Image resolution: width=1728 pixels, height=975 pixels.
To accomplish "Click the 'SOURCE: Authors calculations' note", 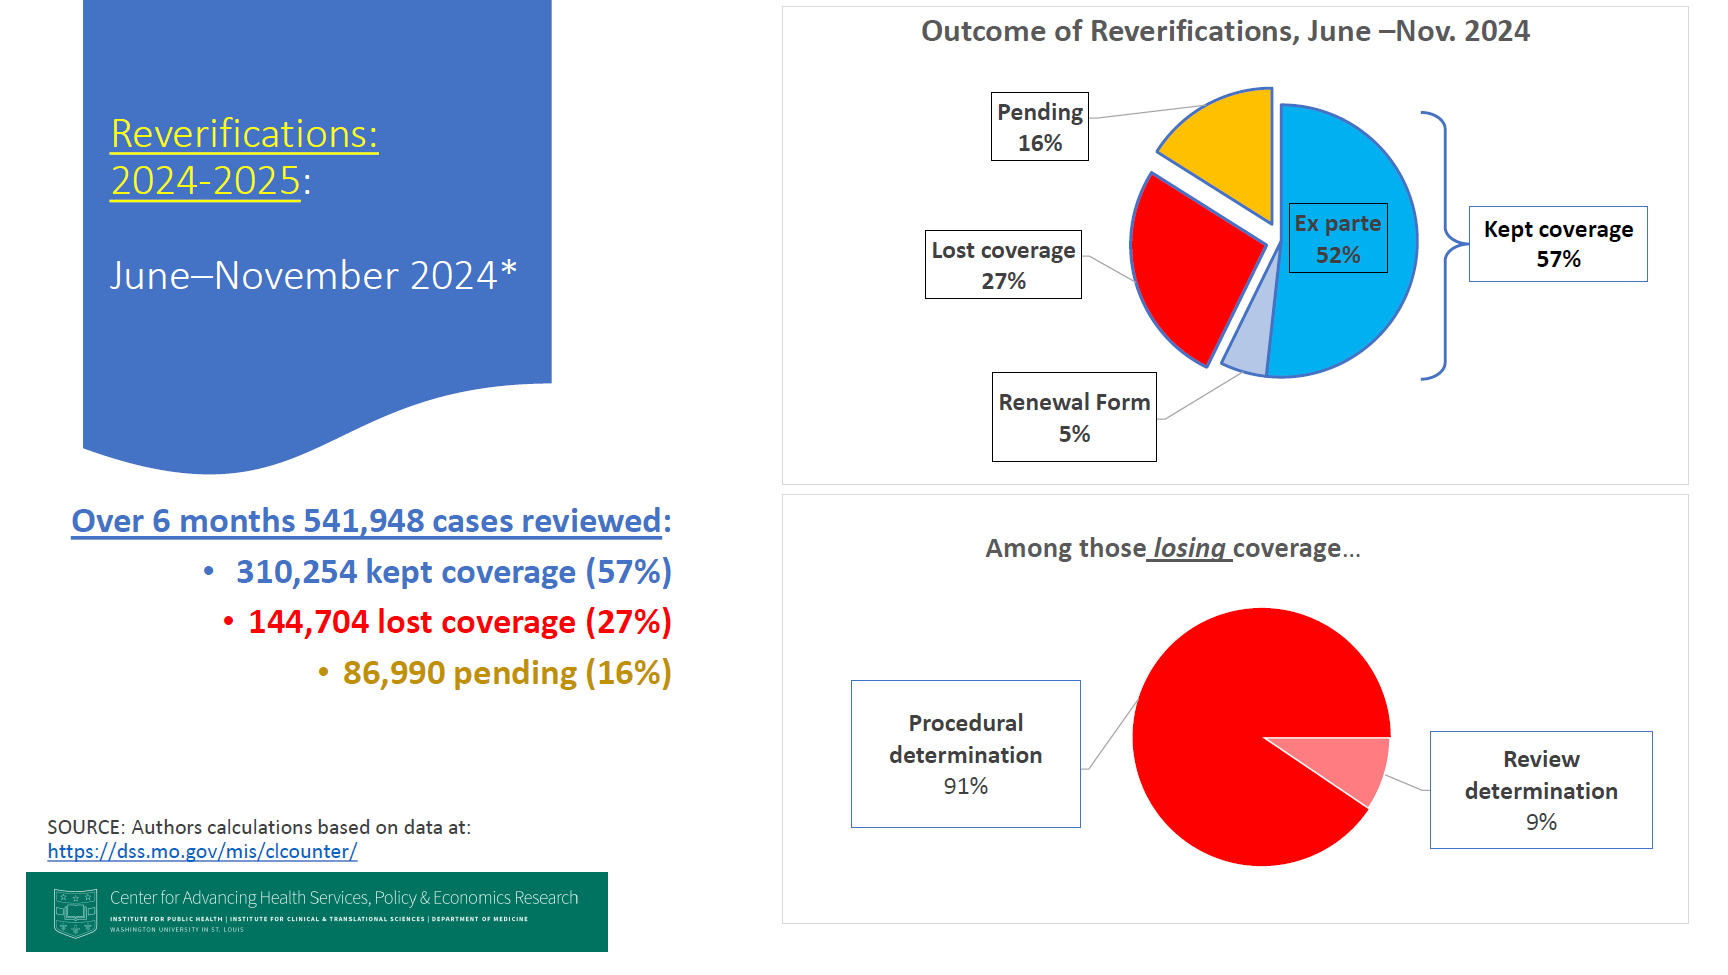I will pos(259,827).
